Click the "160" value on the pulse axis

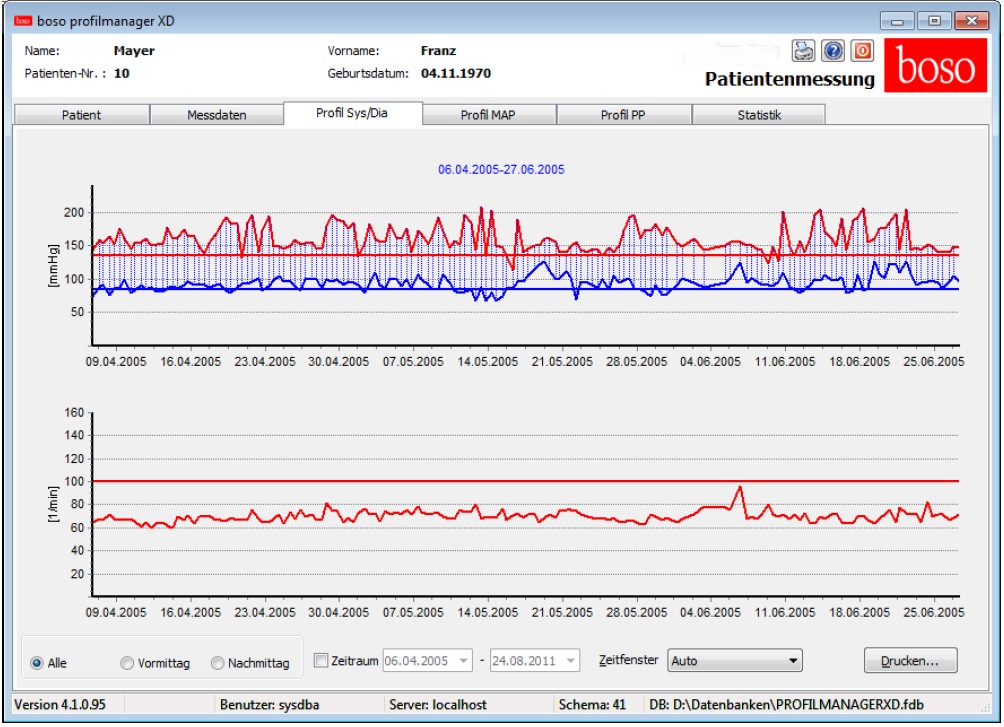tap(74, 413)
